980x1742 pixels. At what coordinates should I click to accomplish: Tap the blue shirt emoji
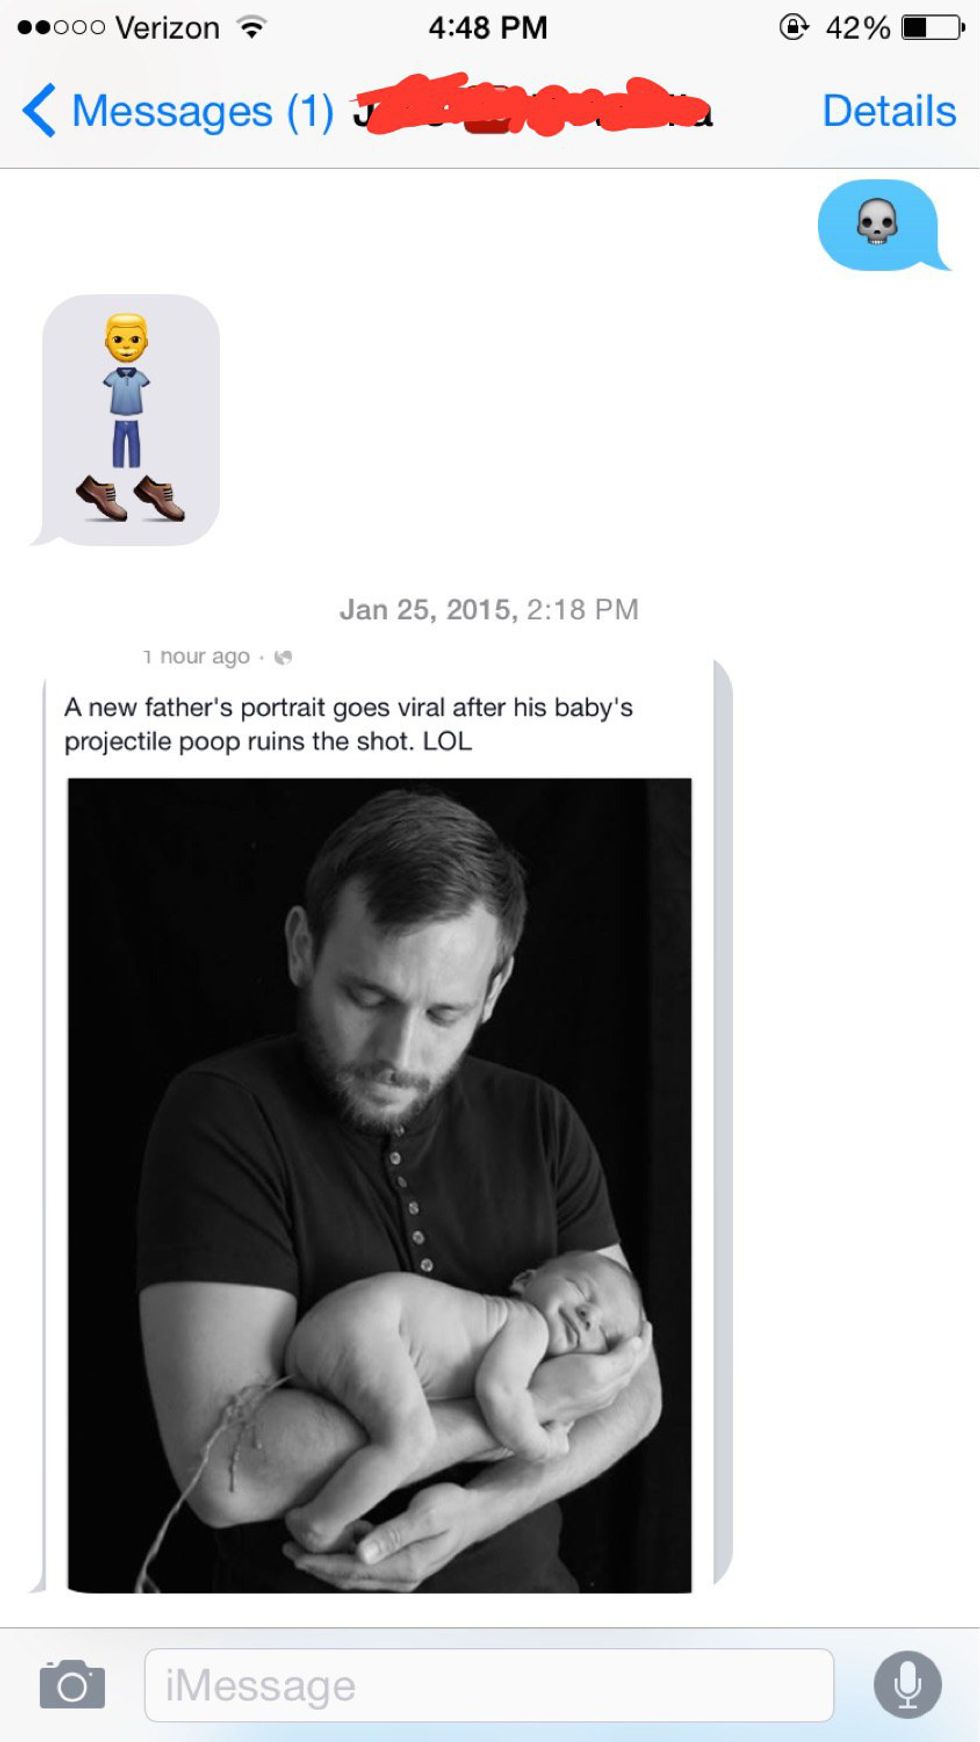pyautogui.click(x=126, y=391)
